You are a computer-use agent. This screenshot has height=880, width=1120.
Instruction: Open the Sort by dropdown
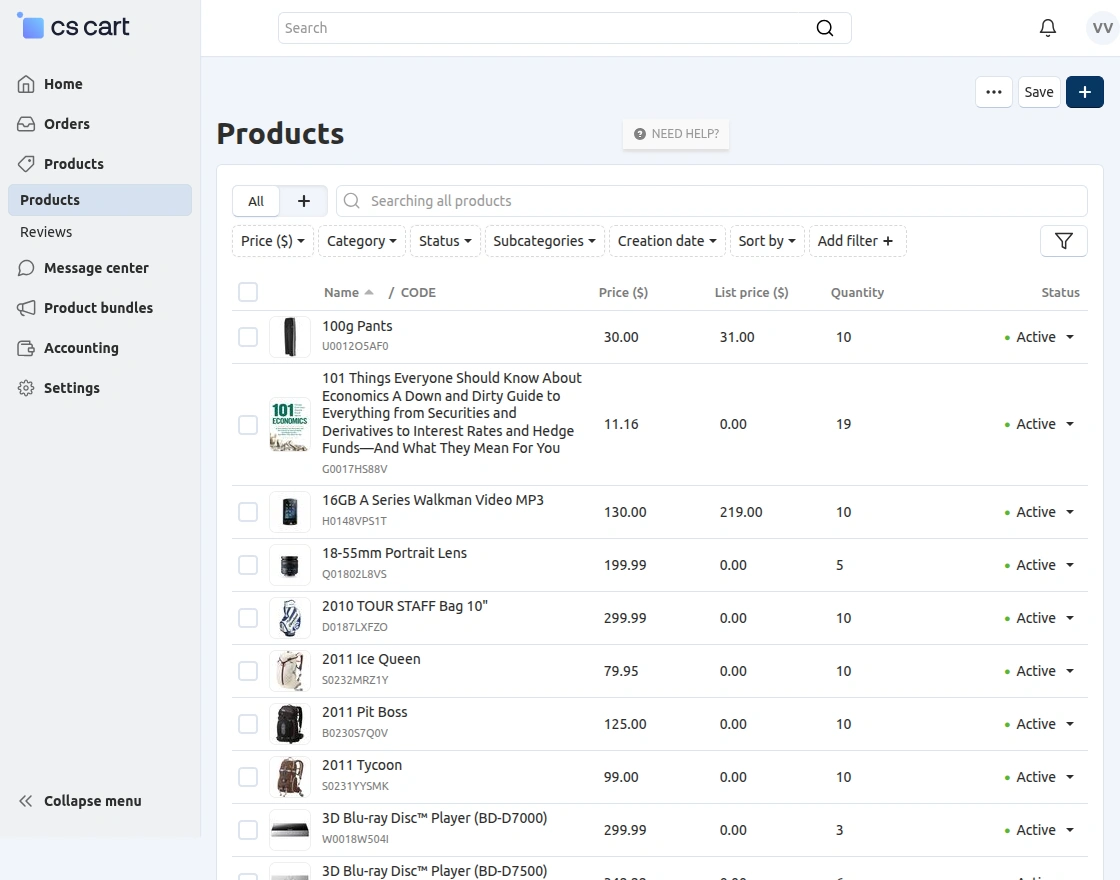[x=767, y=241]
